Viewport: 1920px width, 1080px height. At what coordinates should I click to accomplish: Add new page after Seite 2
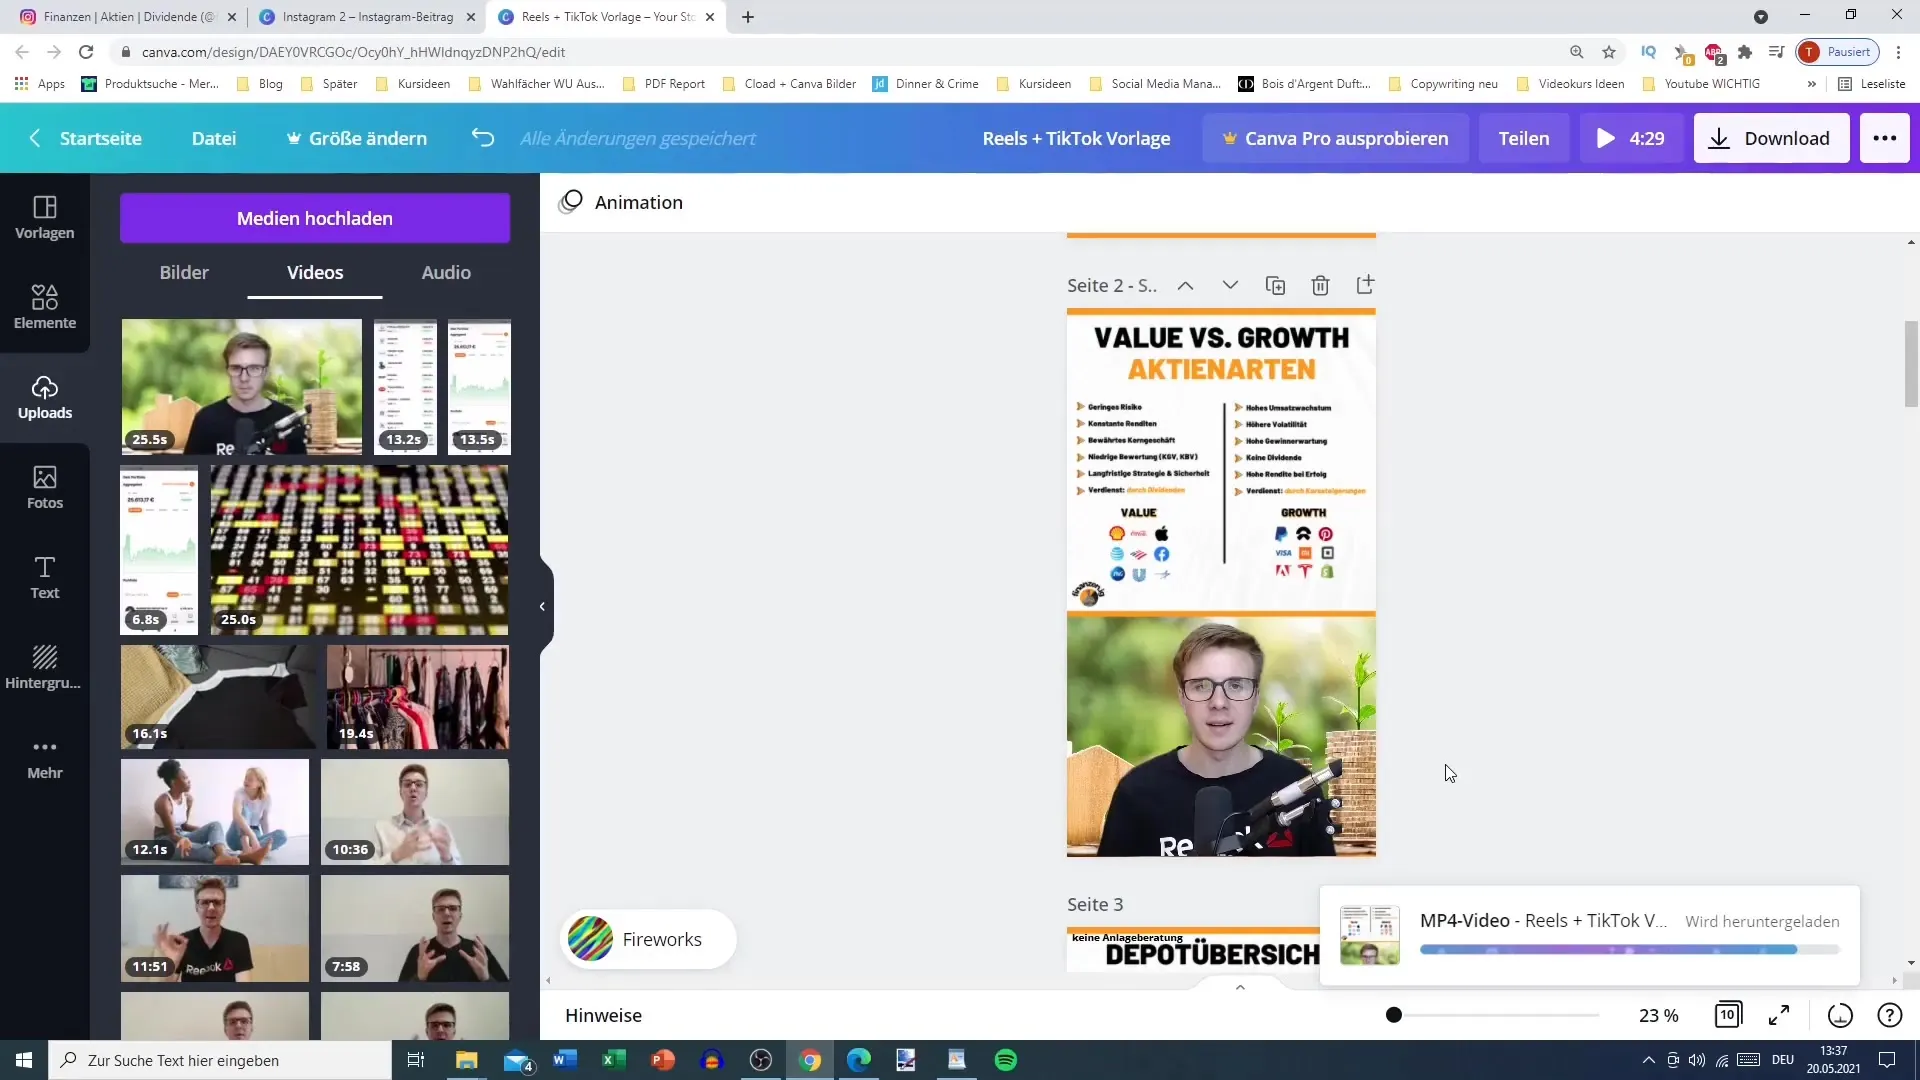[x=1365, y=285]
